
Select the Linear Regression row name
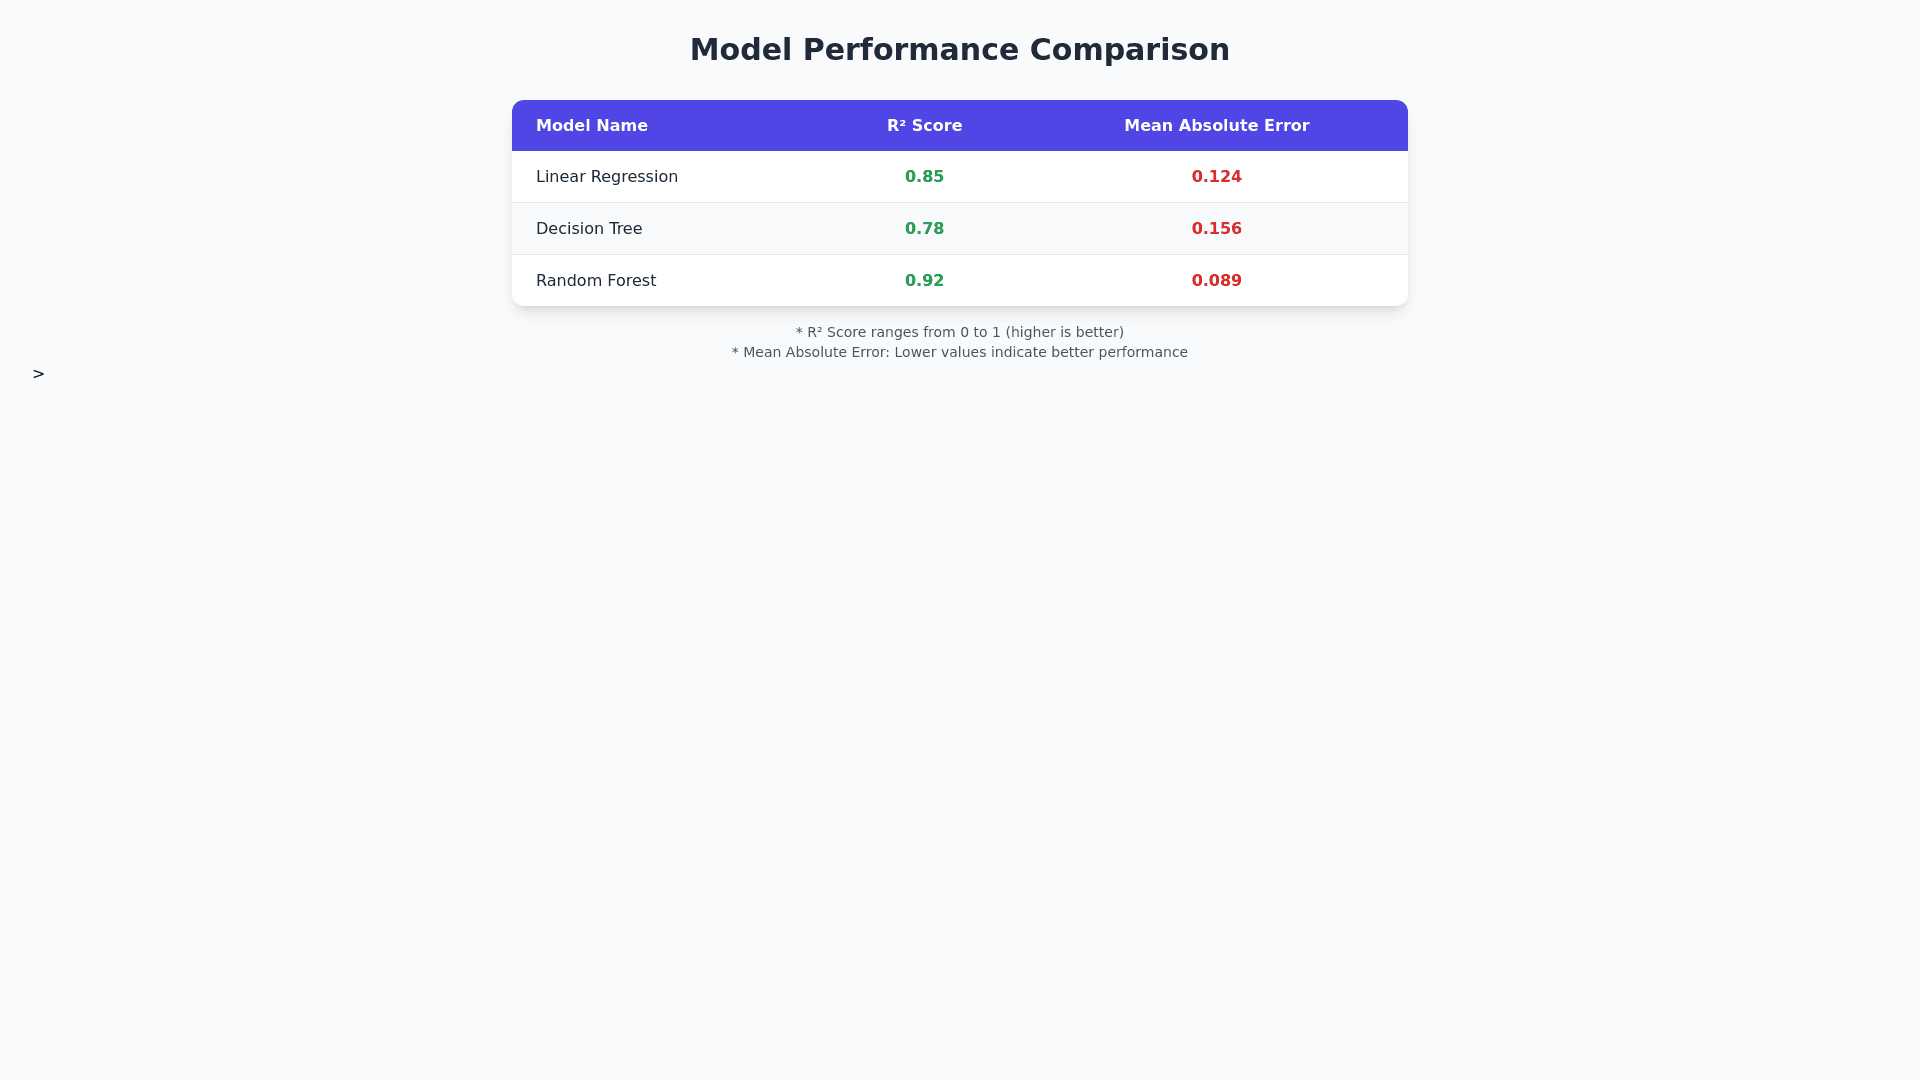point(606,177)
